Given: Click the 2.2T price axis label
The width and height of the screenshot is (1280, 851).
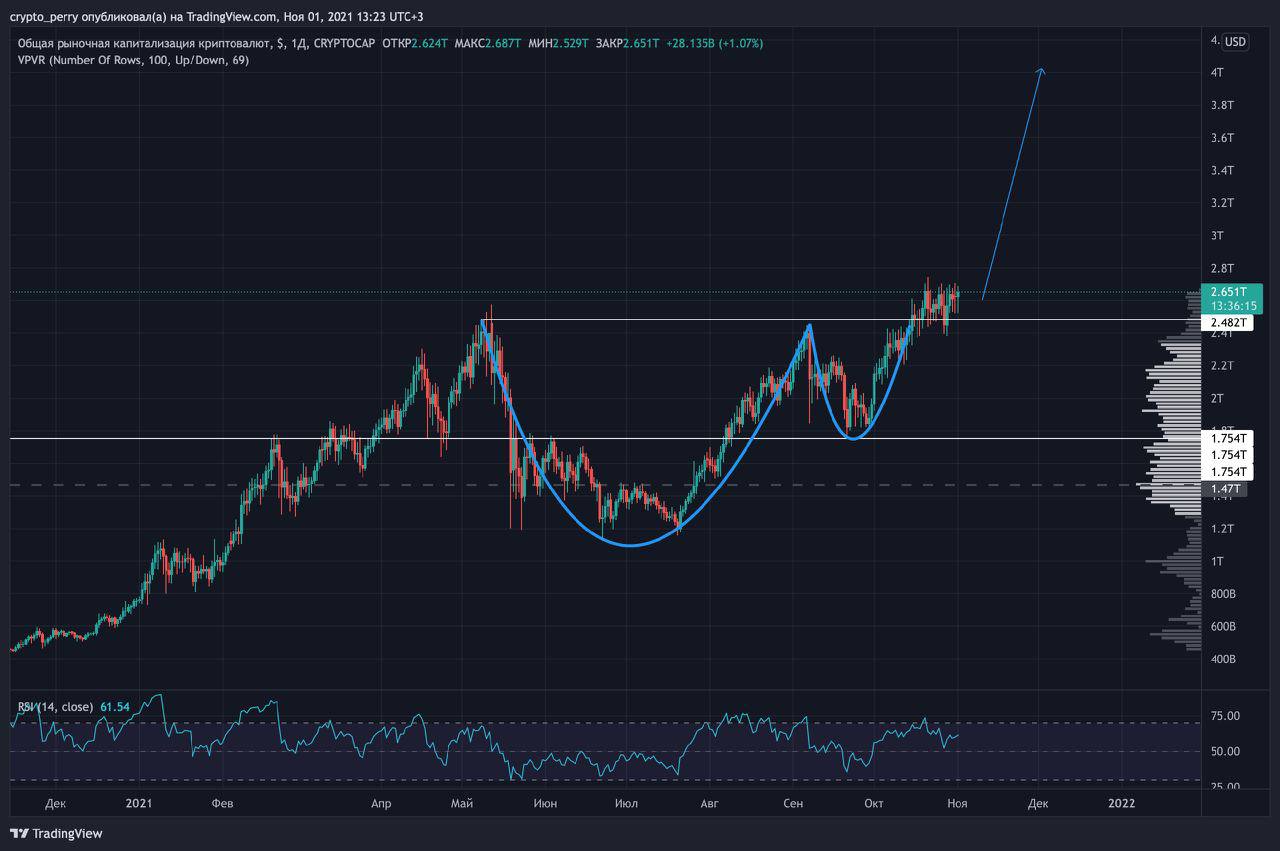Looking at the screenshot, I should click(1223, 366).
